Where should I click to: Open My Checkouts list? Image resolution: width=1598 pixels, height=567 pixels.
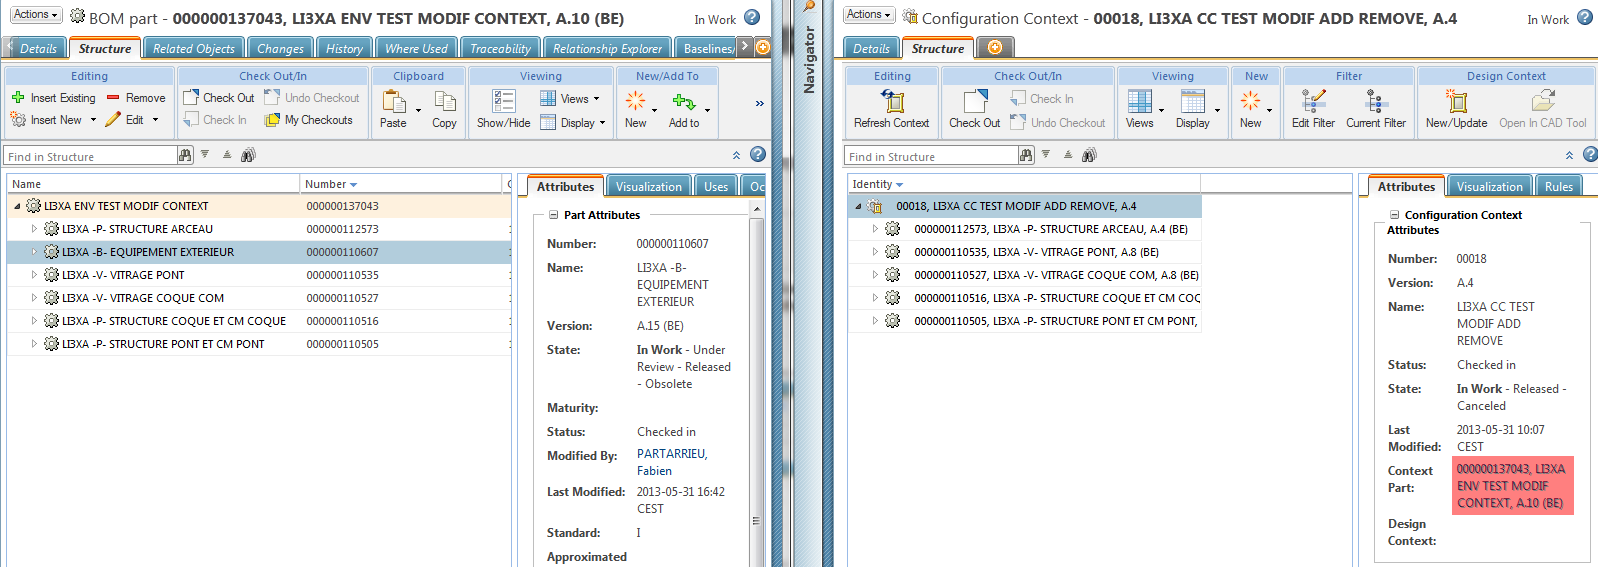pyautogui.click(x=309, y=120)
